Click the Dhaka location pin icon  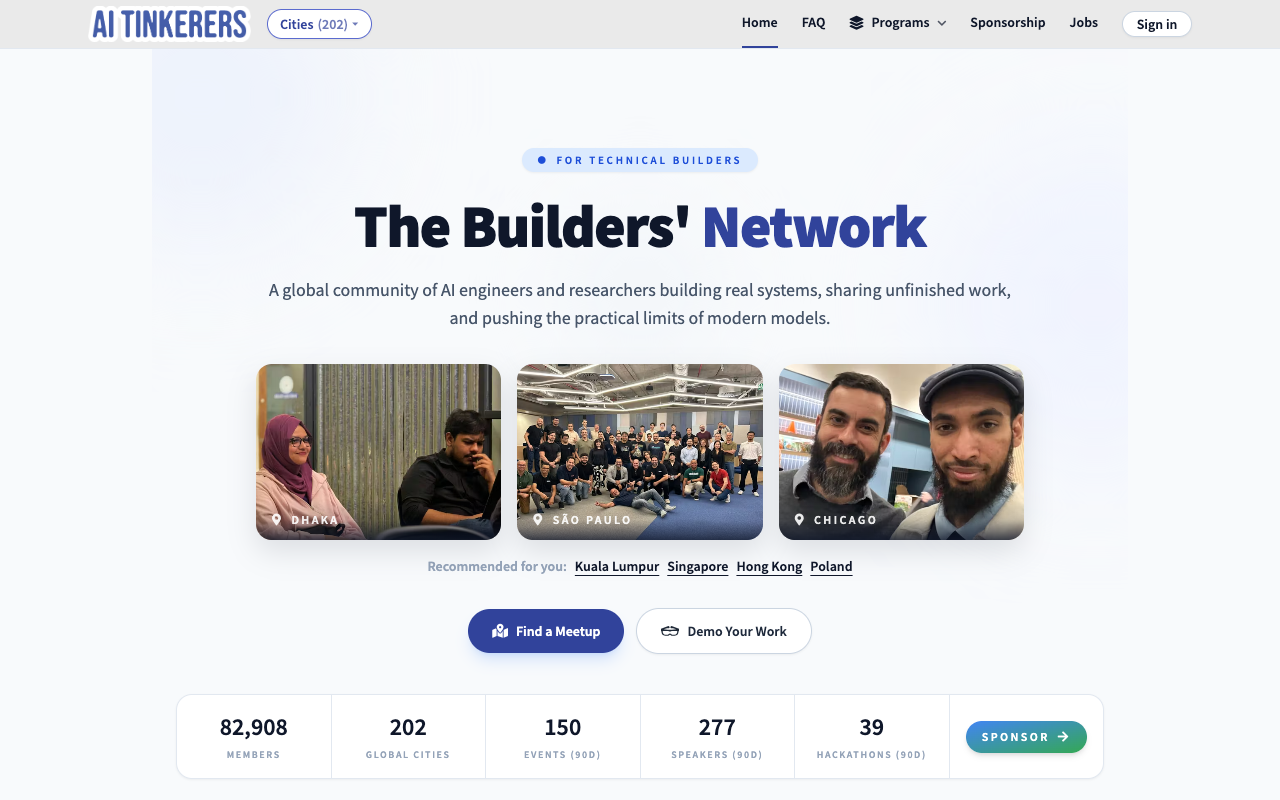coord(276,520)
